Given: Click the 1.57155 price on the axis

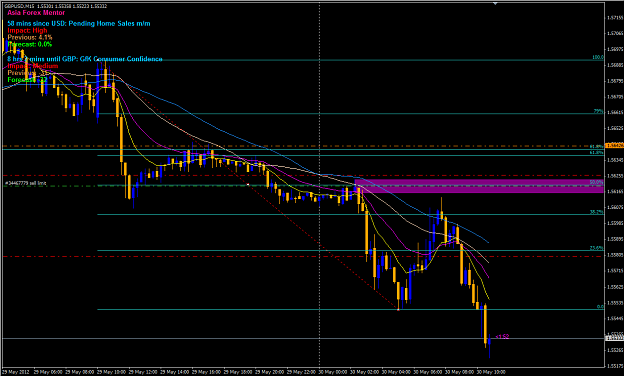Looking at the screenshot, I should tap(614, 18).
